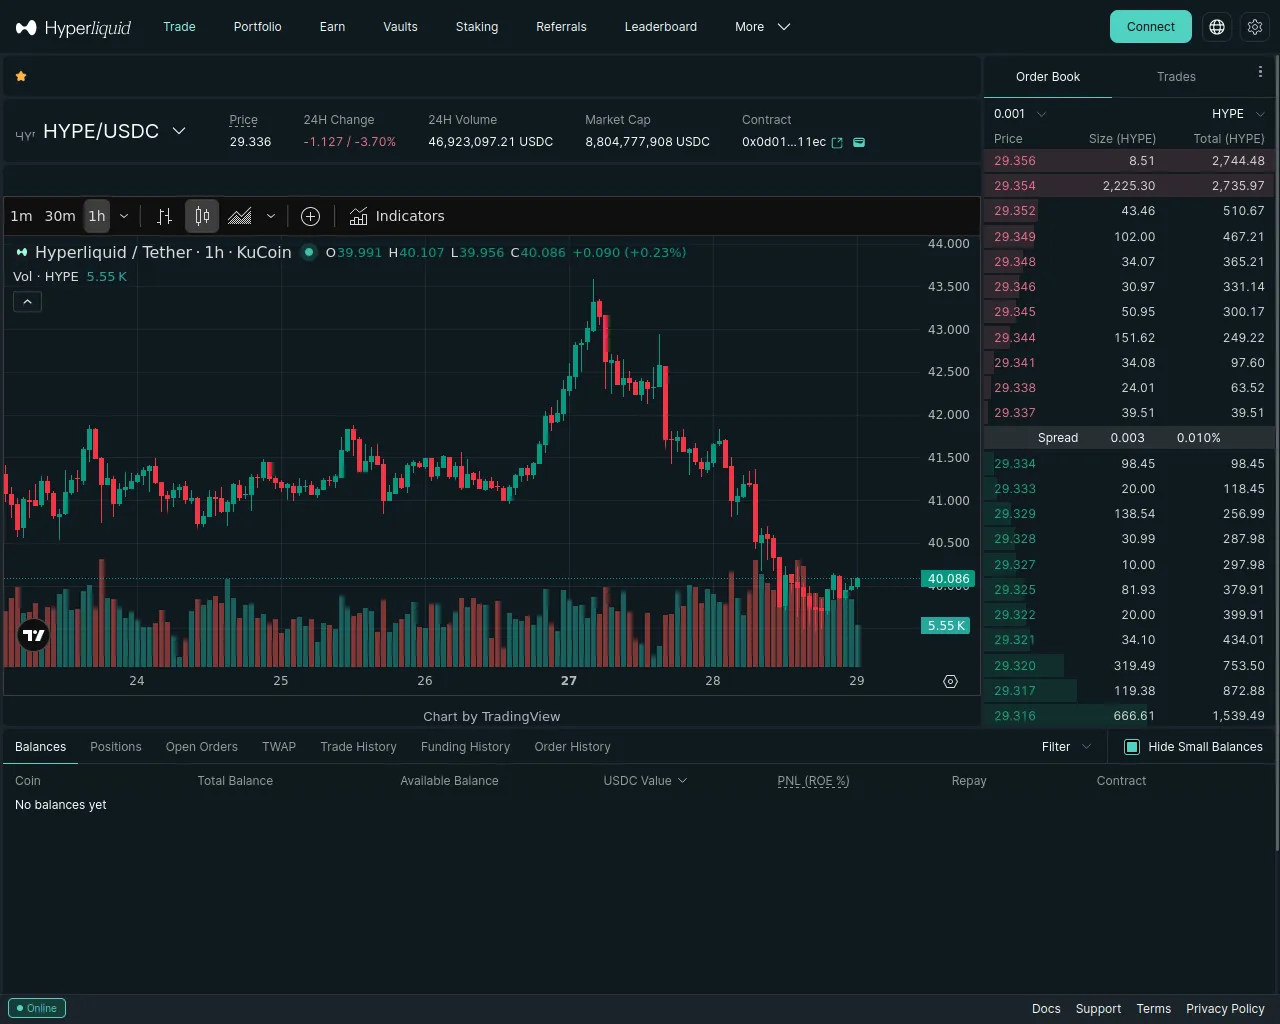
Task: Click the Online status badge
Action: [x=37, y=1008]
